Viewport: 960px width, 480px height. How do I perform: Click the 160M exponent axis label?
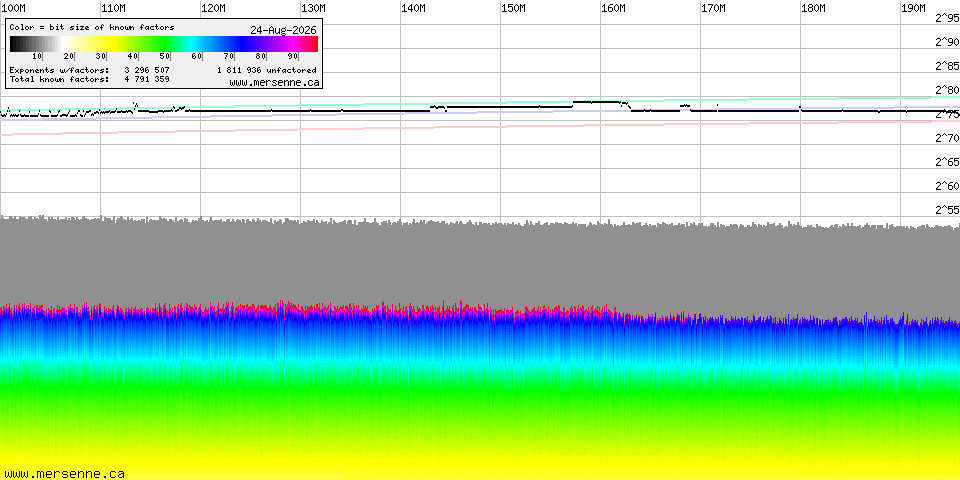pyautogui.click(x=613, y=8)
